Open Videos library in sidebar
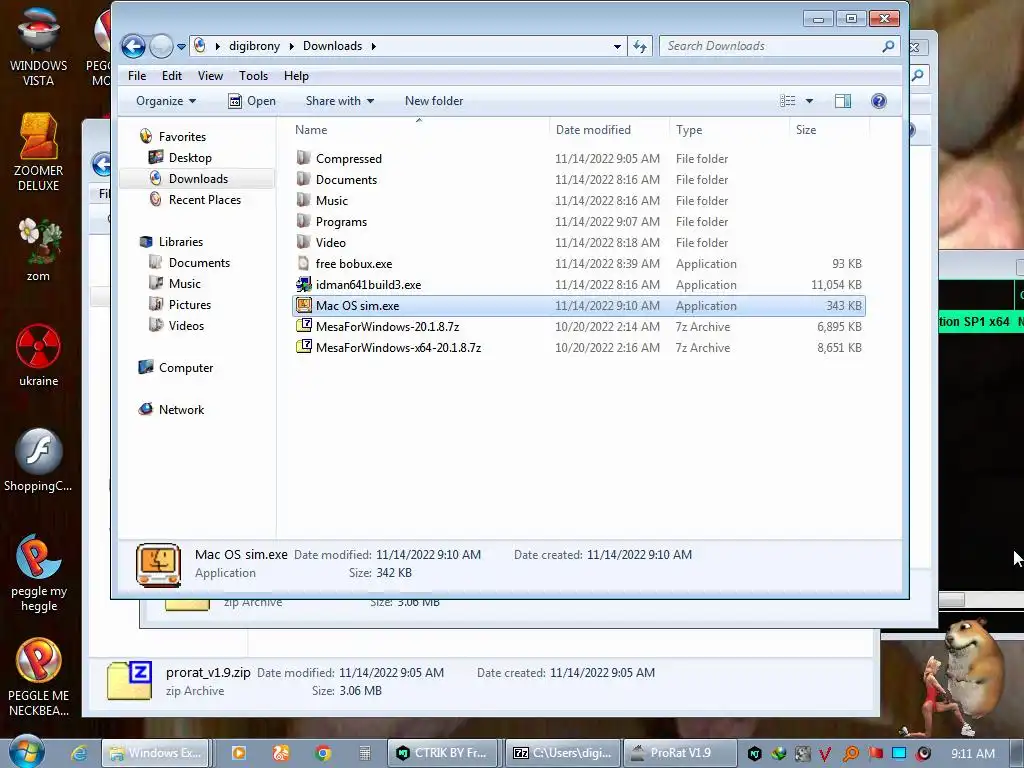The width and height of the screenshot is (1024, 768). coord(186,325)
